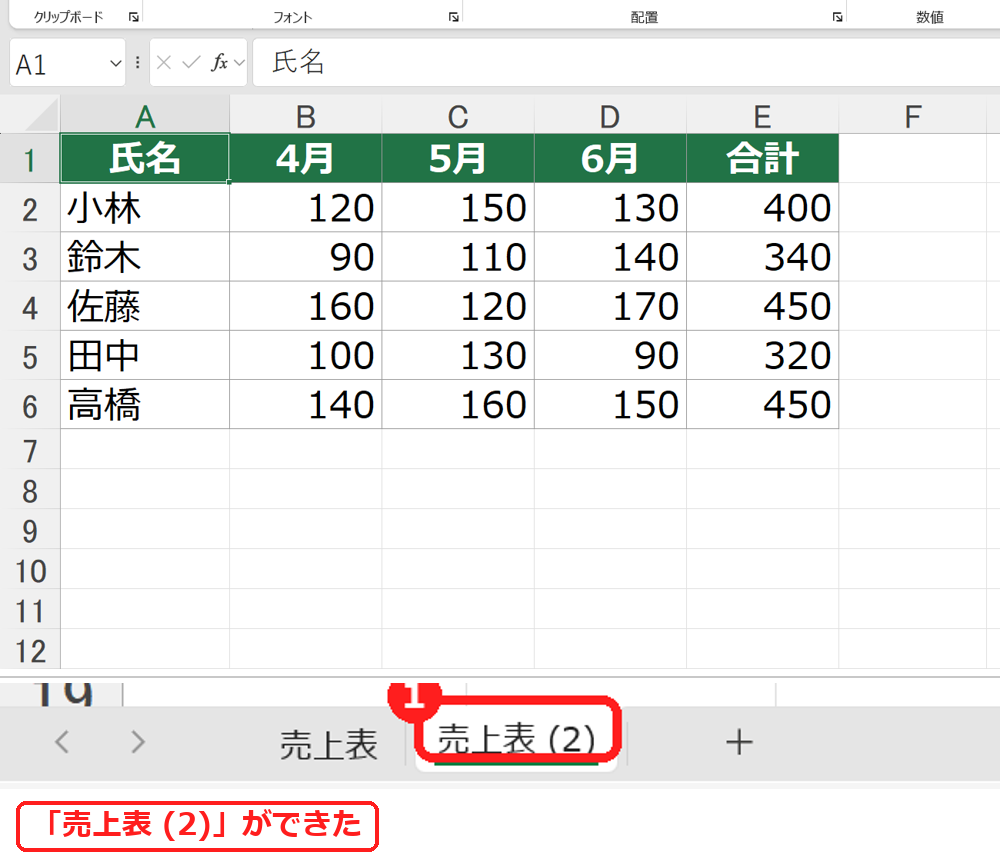Open the Alignment group dialog launcher
Viewport: 1000px width, 859px height.
pos(837,17)
